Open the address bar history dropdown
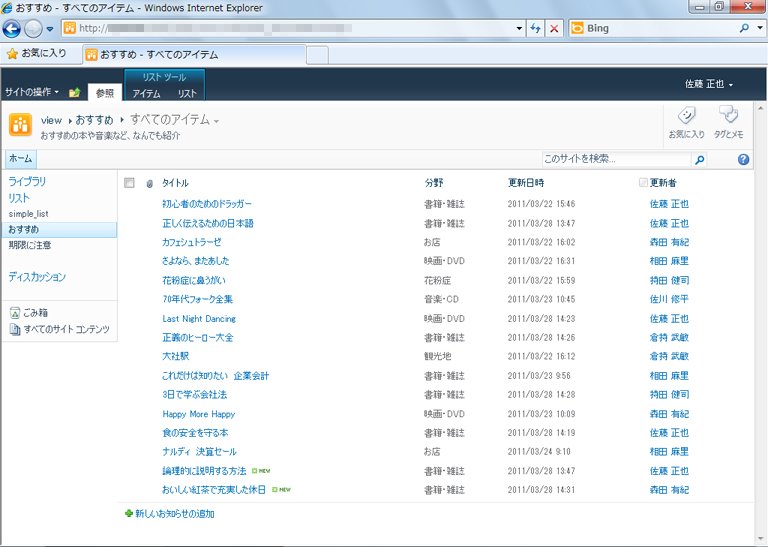The width and height of the screenshot is (768, 547). [519, 28]
